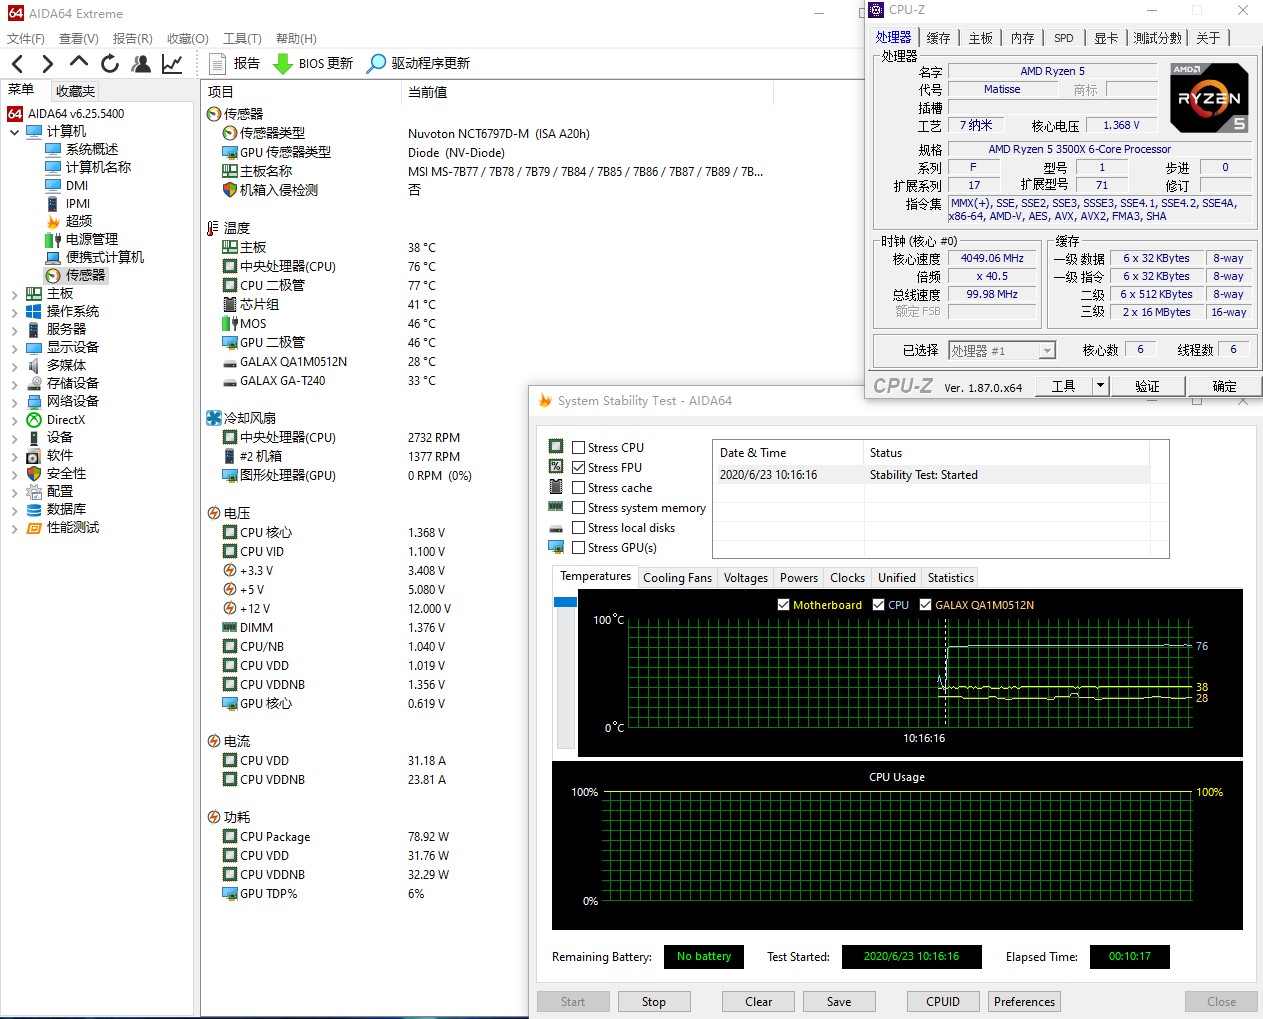1263x1019 pixels.
Task: Click the AIDA64 v6.25.5400 root icon
Action: pyautogui.click(x=15, y=113)
